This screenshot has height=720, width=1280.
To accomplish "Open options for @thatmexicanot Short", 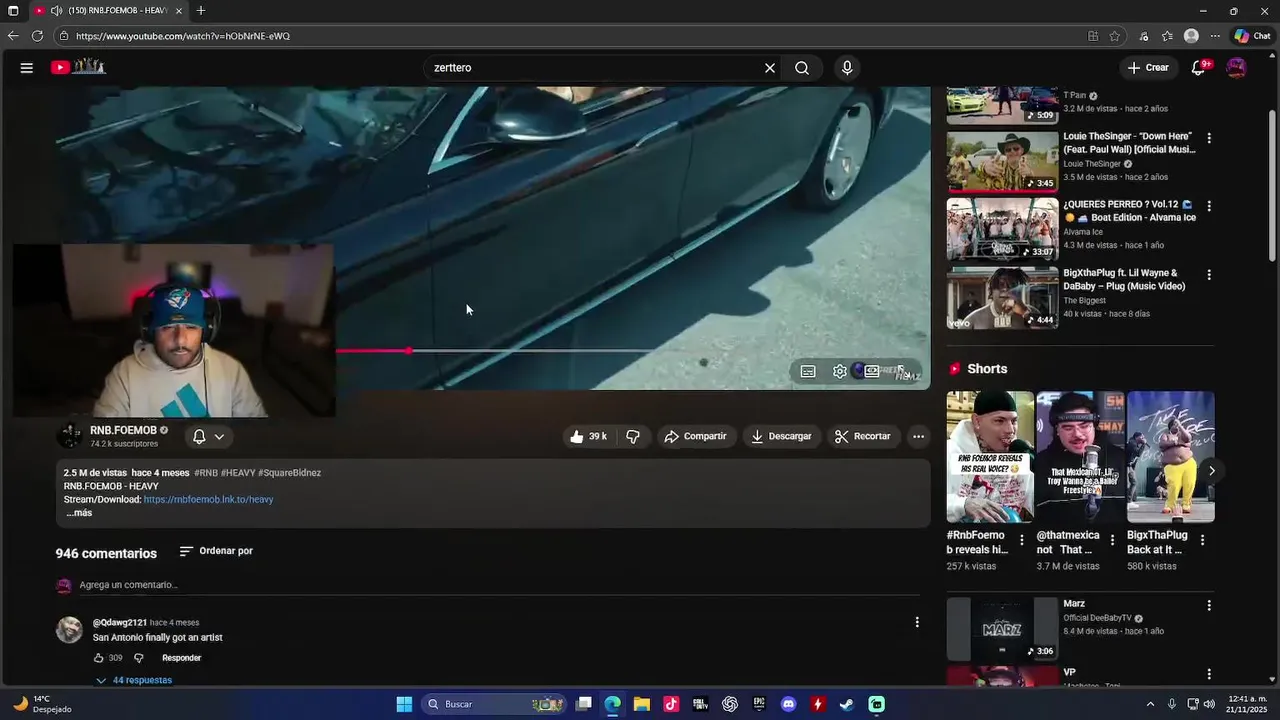I will (x=1112, y=540).
